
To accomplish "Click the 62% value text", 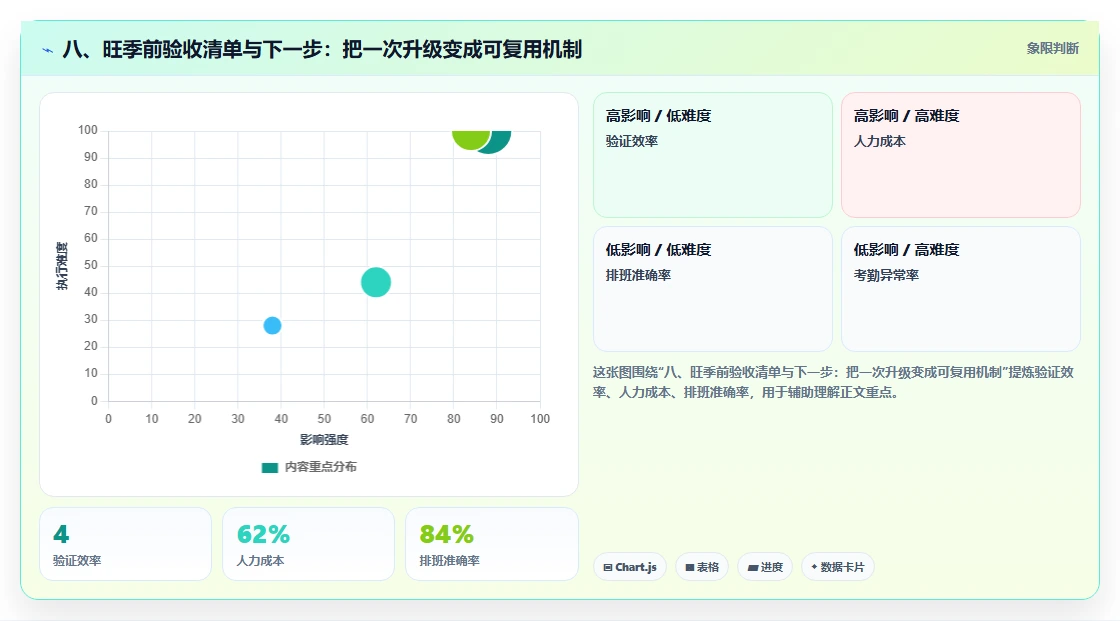I will click(x=263, y=535).
